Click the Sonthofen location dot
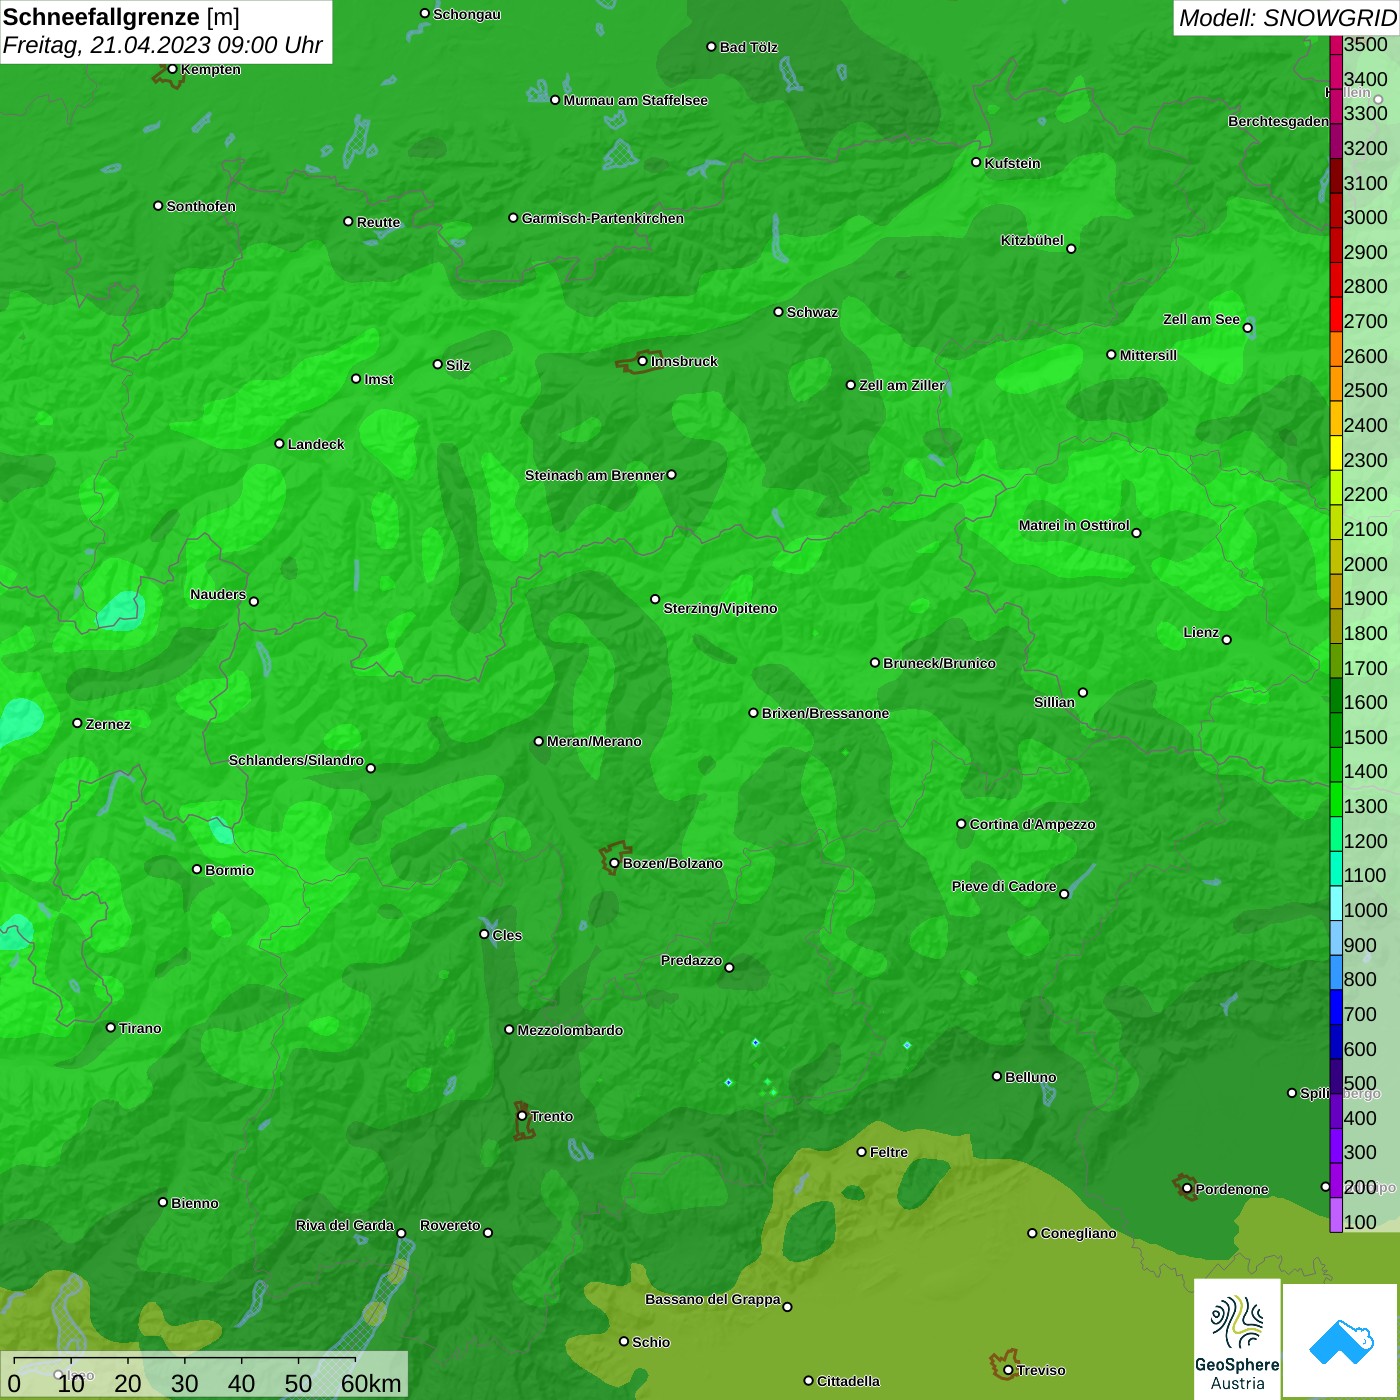Image resolution: width=1400 pixels, height=1400 pixels. click(x=158, y=206)
